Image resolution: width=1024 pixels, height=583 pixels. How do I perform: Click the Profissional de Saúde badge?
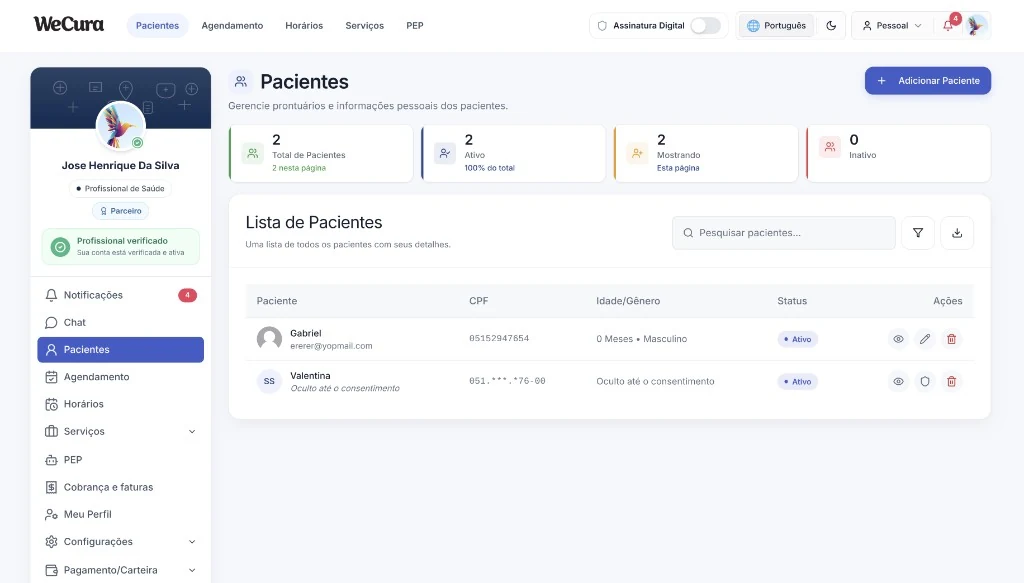[120, 189]
